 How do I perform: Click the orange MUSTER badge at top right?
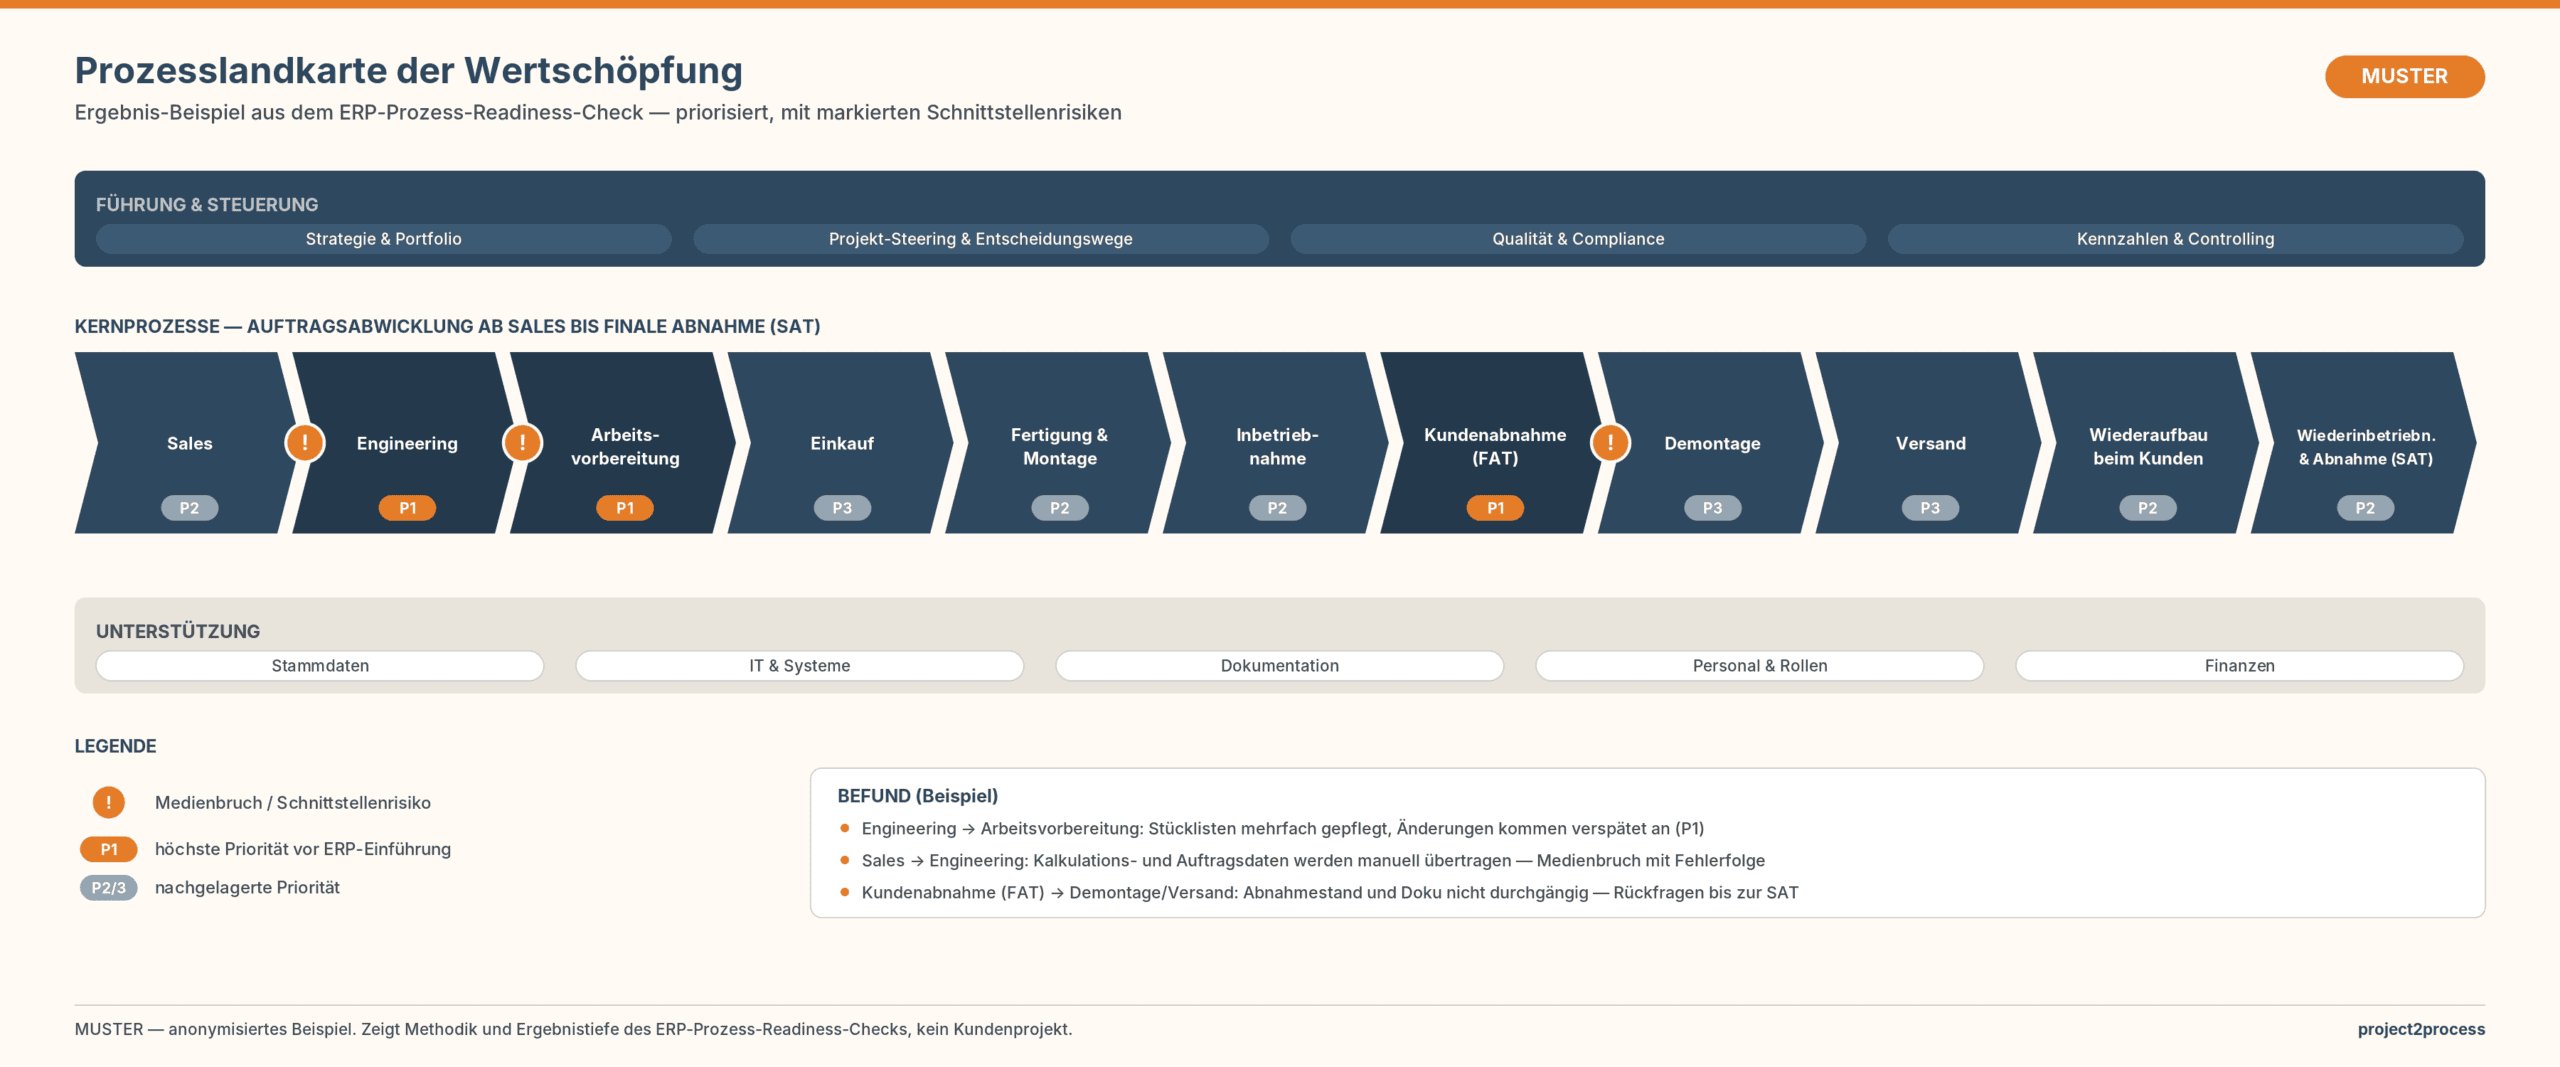[x=2404, y=76]
